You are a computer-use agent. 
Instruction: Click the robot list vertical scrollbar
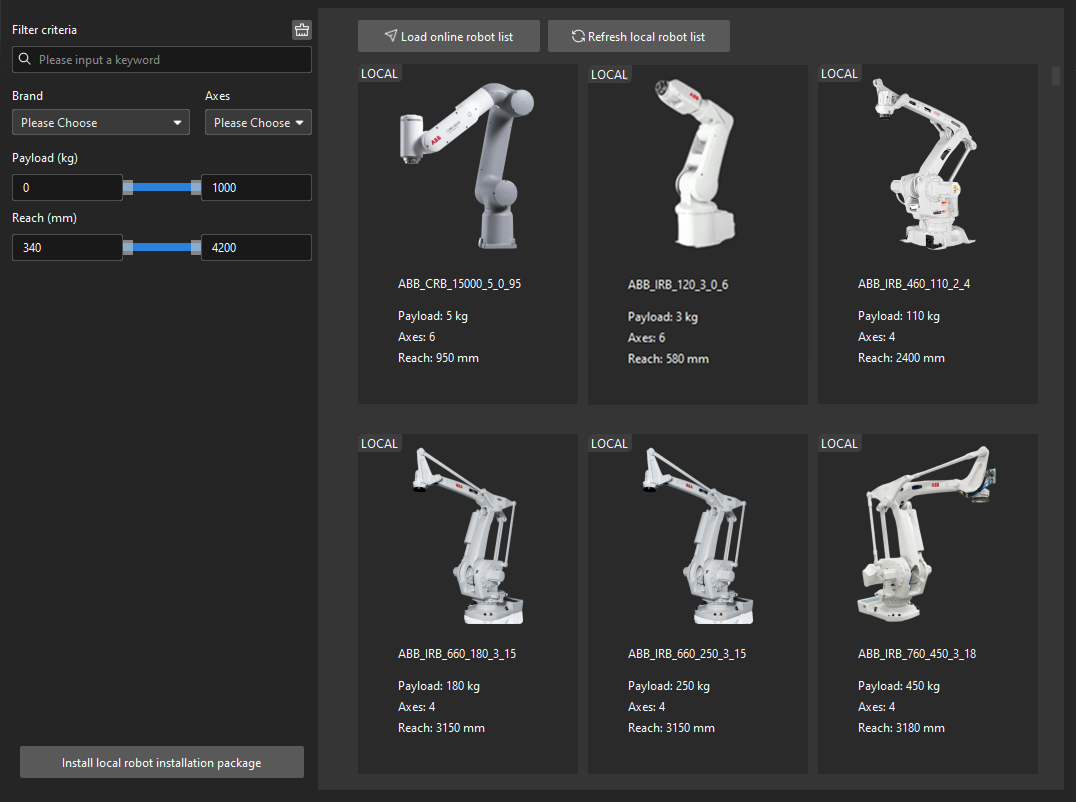pyautogui.click(x=1056, y=77)
